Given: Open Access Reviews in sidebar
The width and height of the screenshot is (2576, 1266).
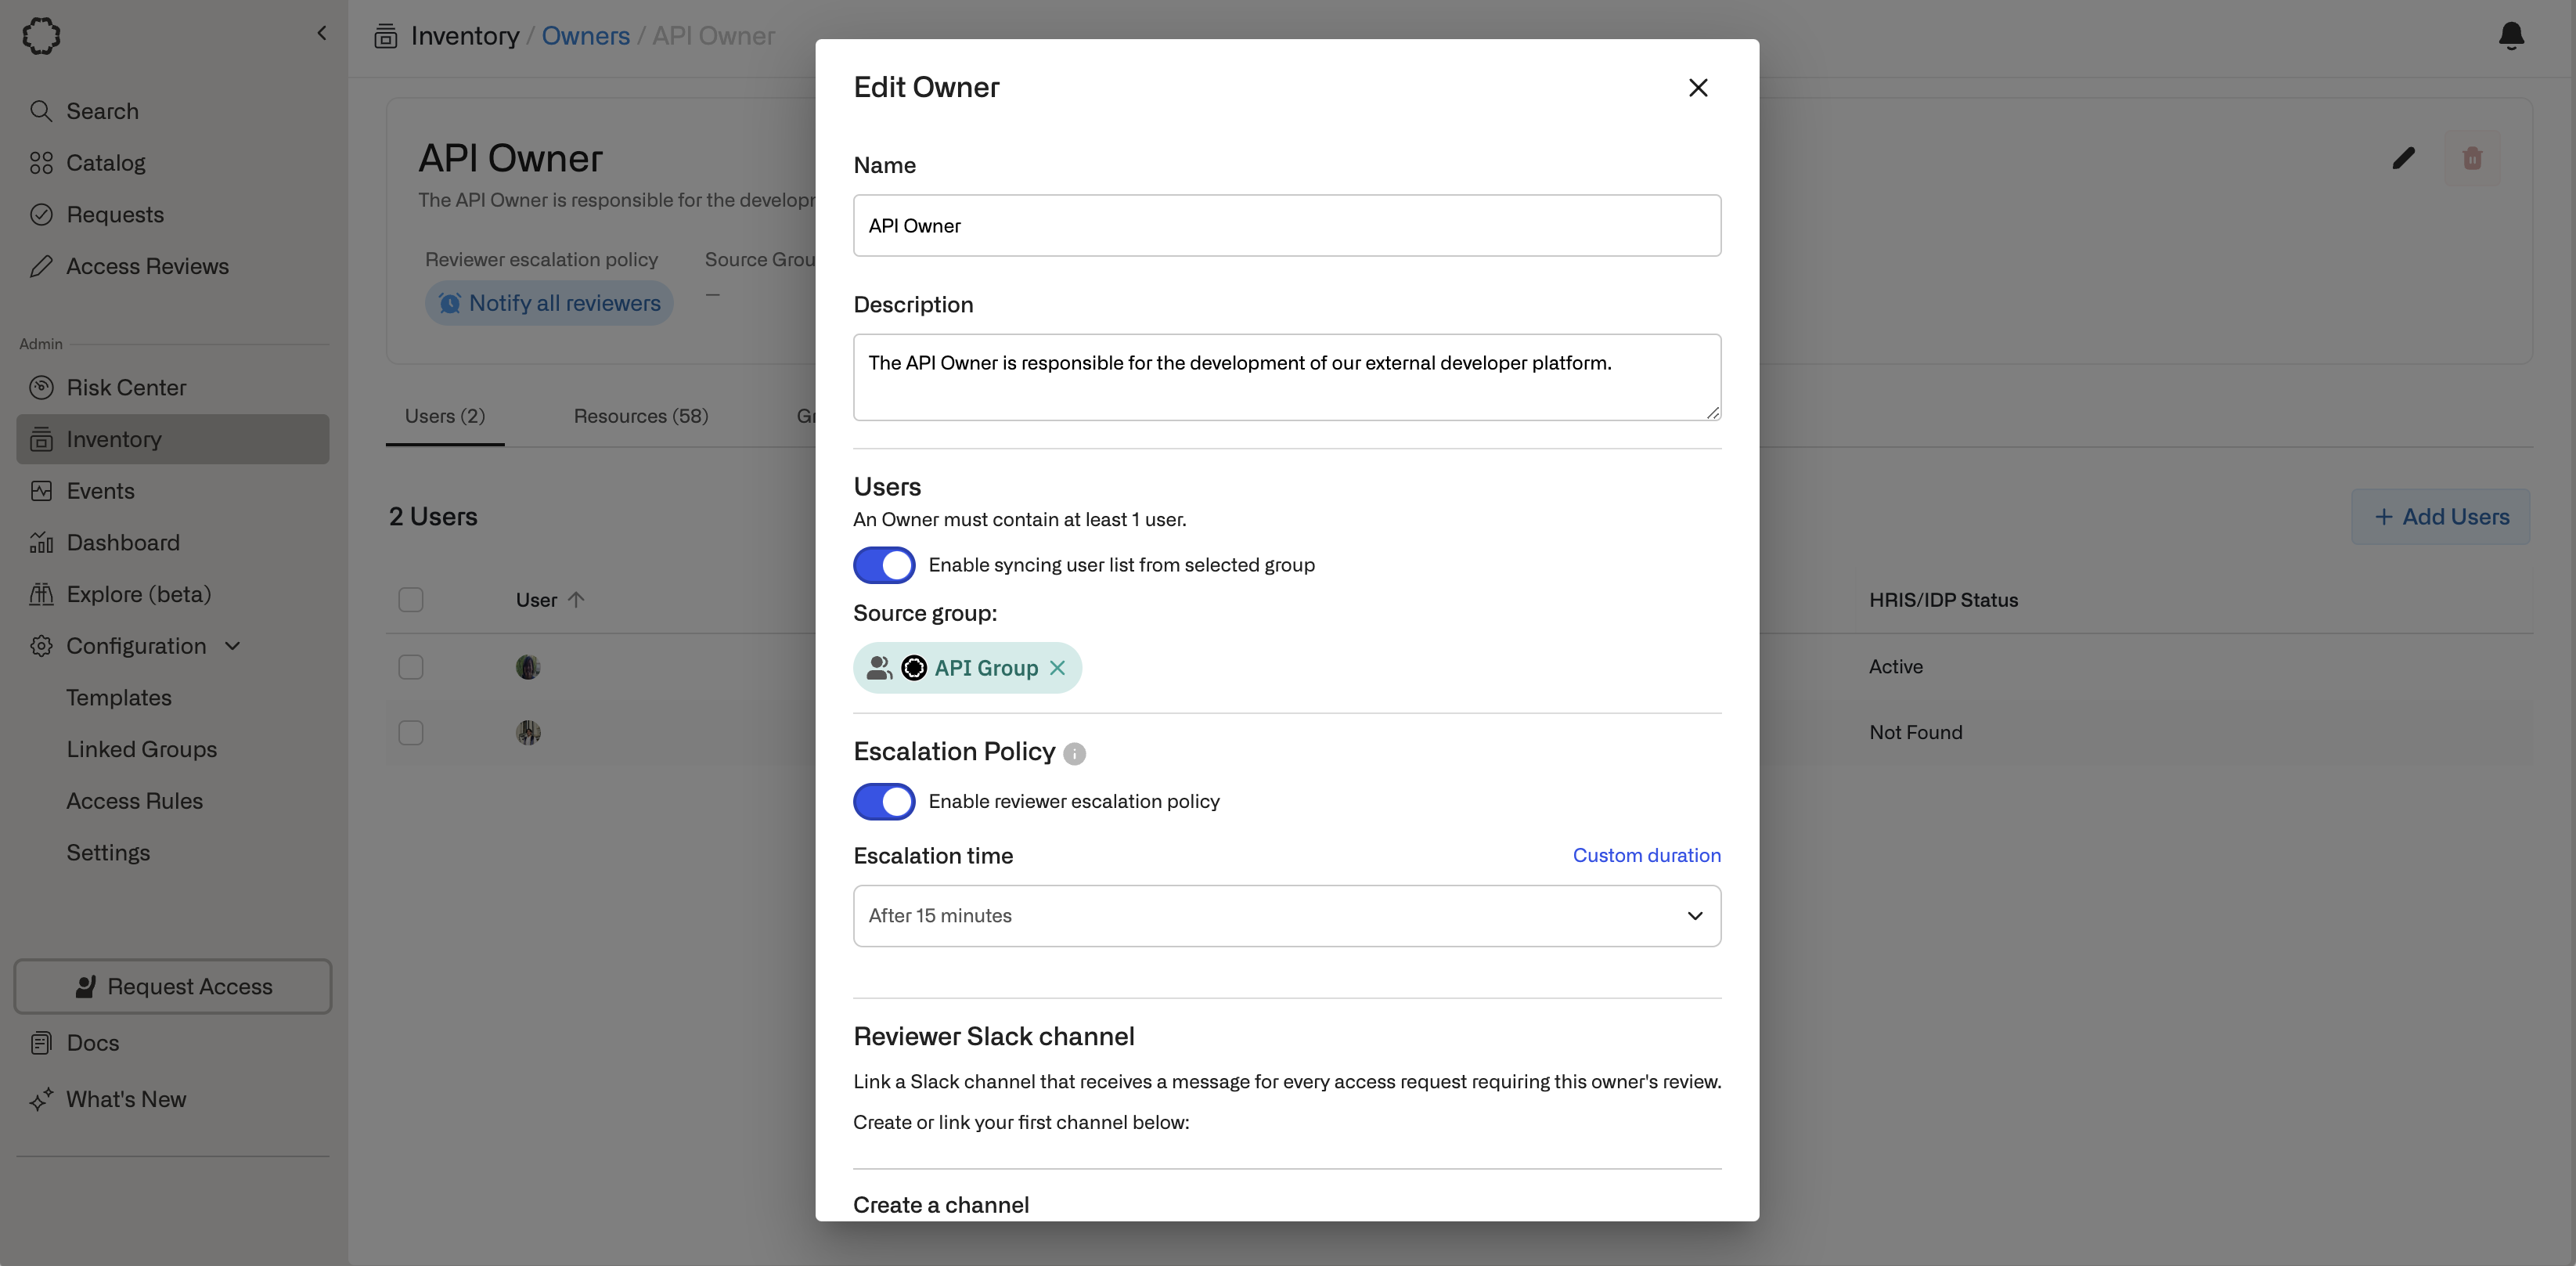Looking at the screenshot, I should (x=147, y=266).
